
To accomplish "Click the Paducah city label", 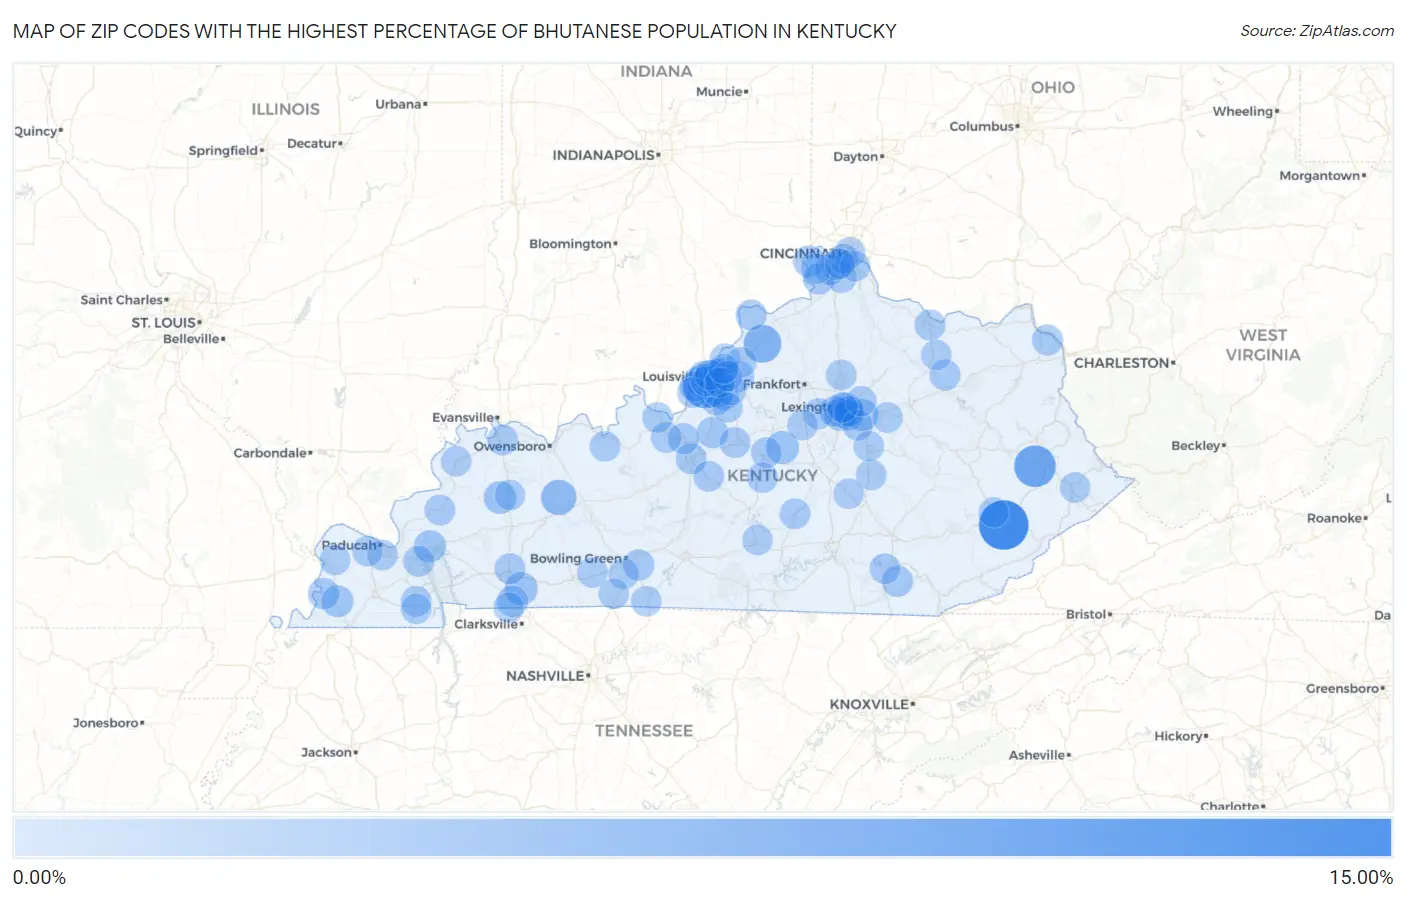I will coord(349,545).
